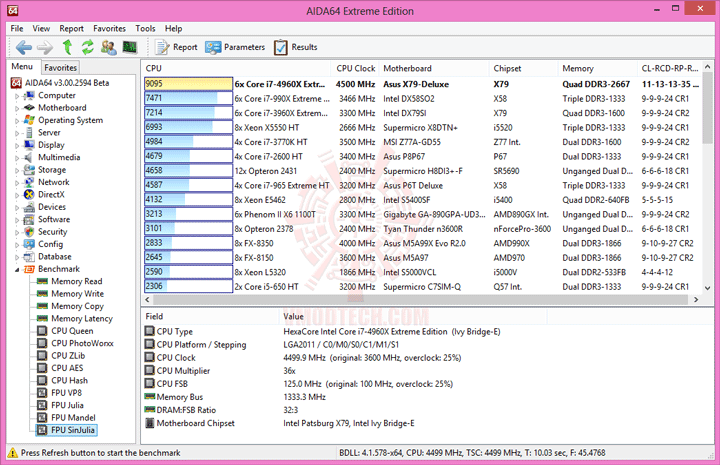Collapse the Benchmark tree node
This screenshot has height=465, width=720.
coord(17,269)
